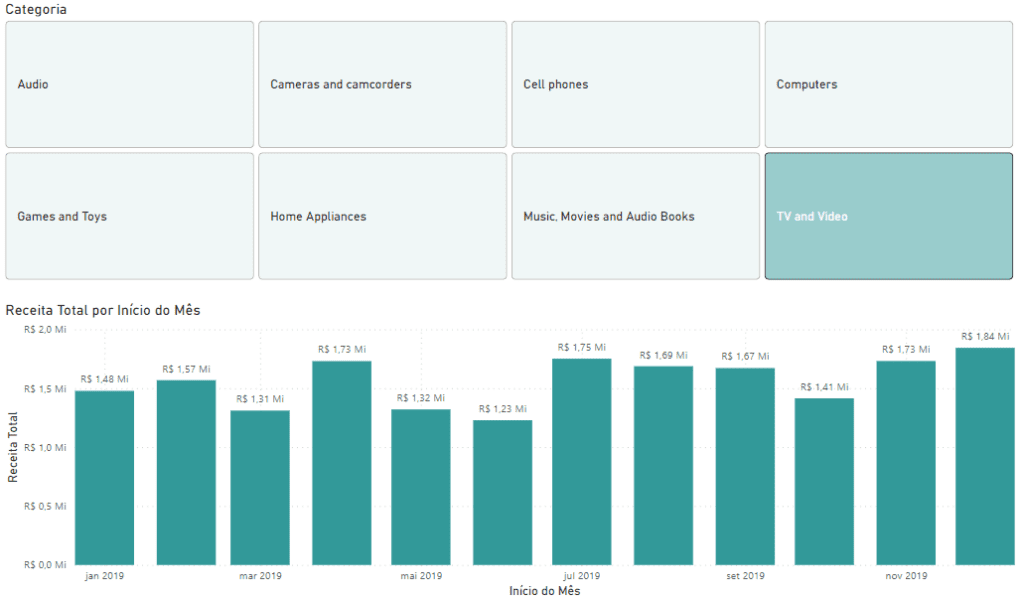Screen dimensions: 1024x600
Task: Select the Games and Toys tile
Action: [129, 216]
